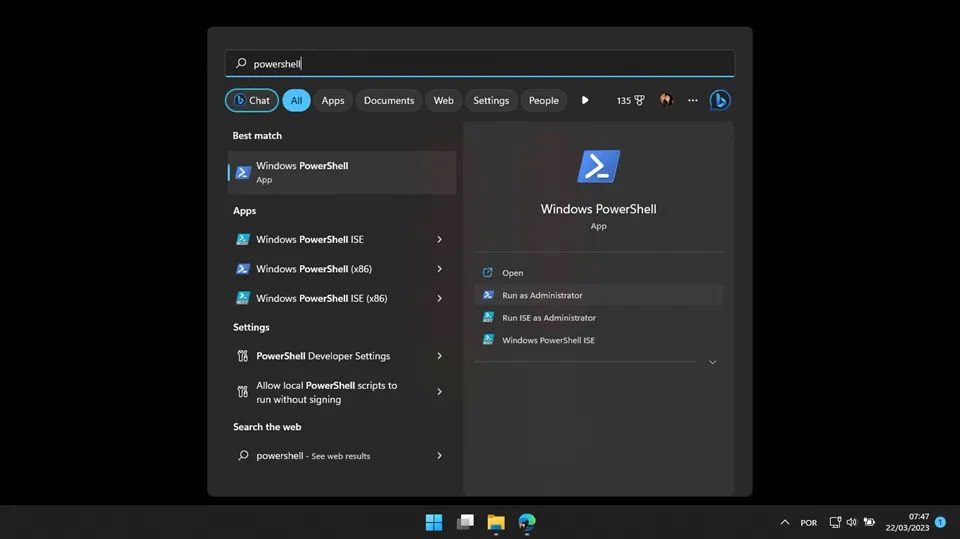Screen dimensions: 960x539
Task: Switch to the Apps filter tab
Action: pyautogui.click(x=333, y=100)
